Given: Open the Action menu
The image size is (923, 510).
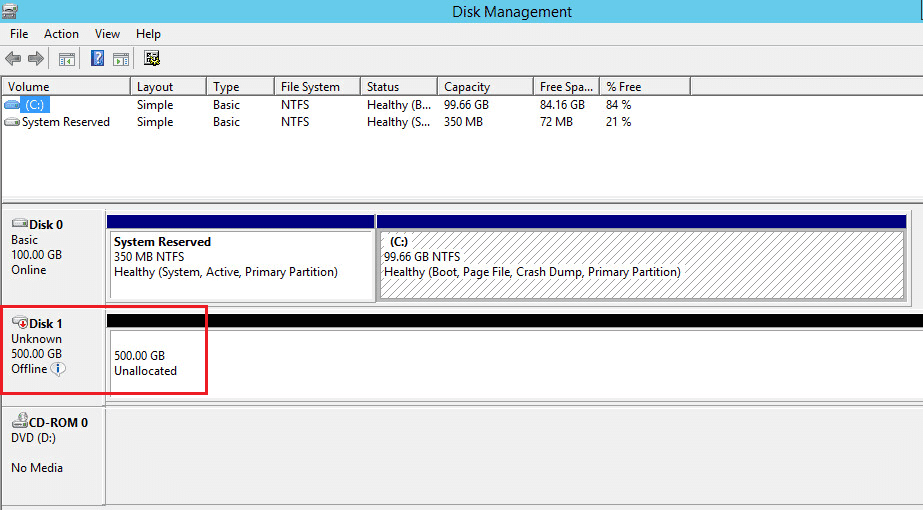Looking at the screenshot, I should click(61, 34).
